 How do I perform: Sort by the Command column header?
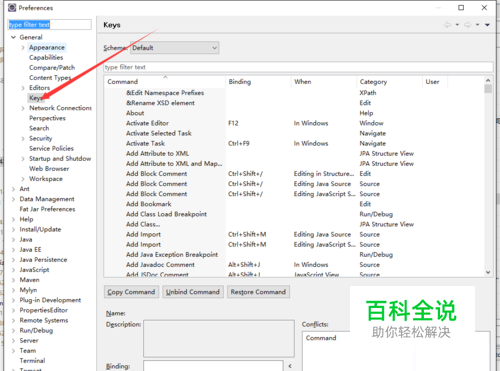165,82
